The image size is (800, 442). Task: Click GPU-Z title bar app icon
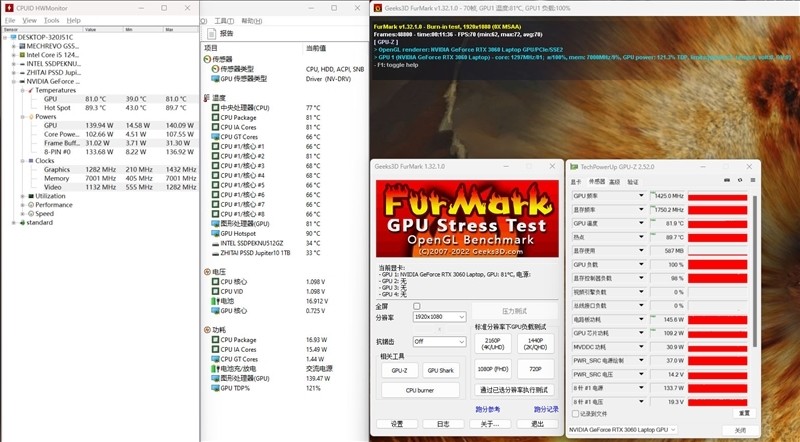coord(574,167)
